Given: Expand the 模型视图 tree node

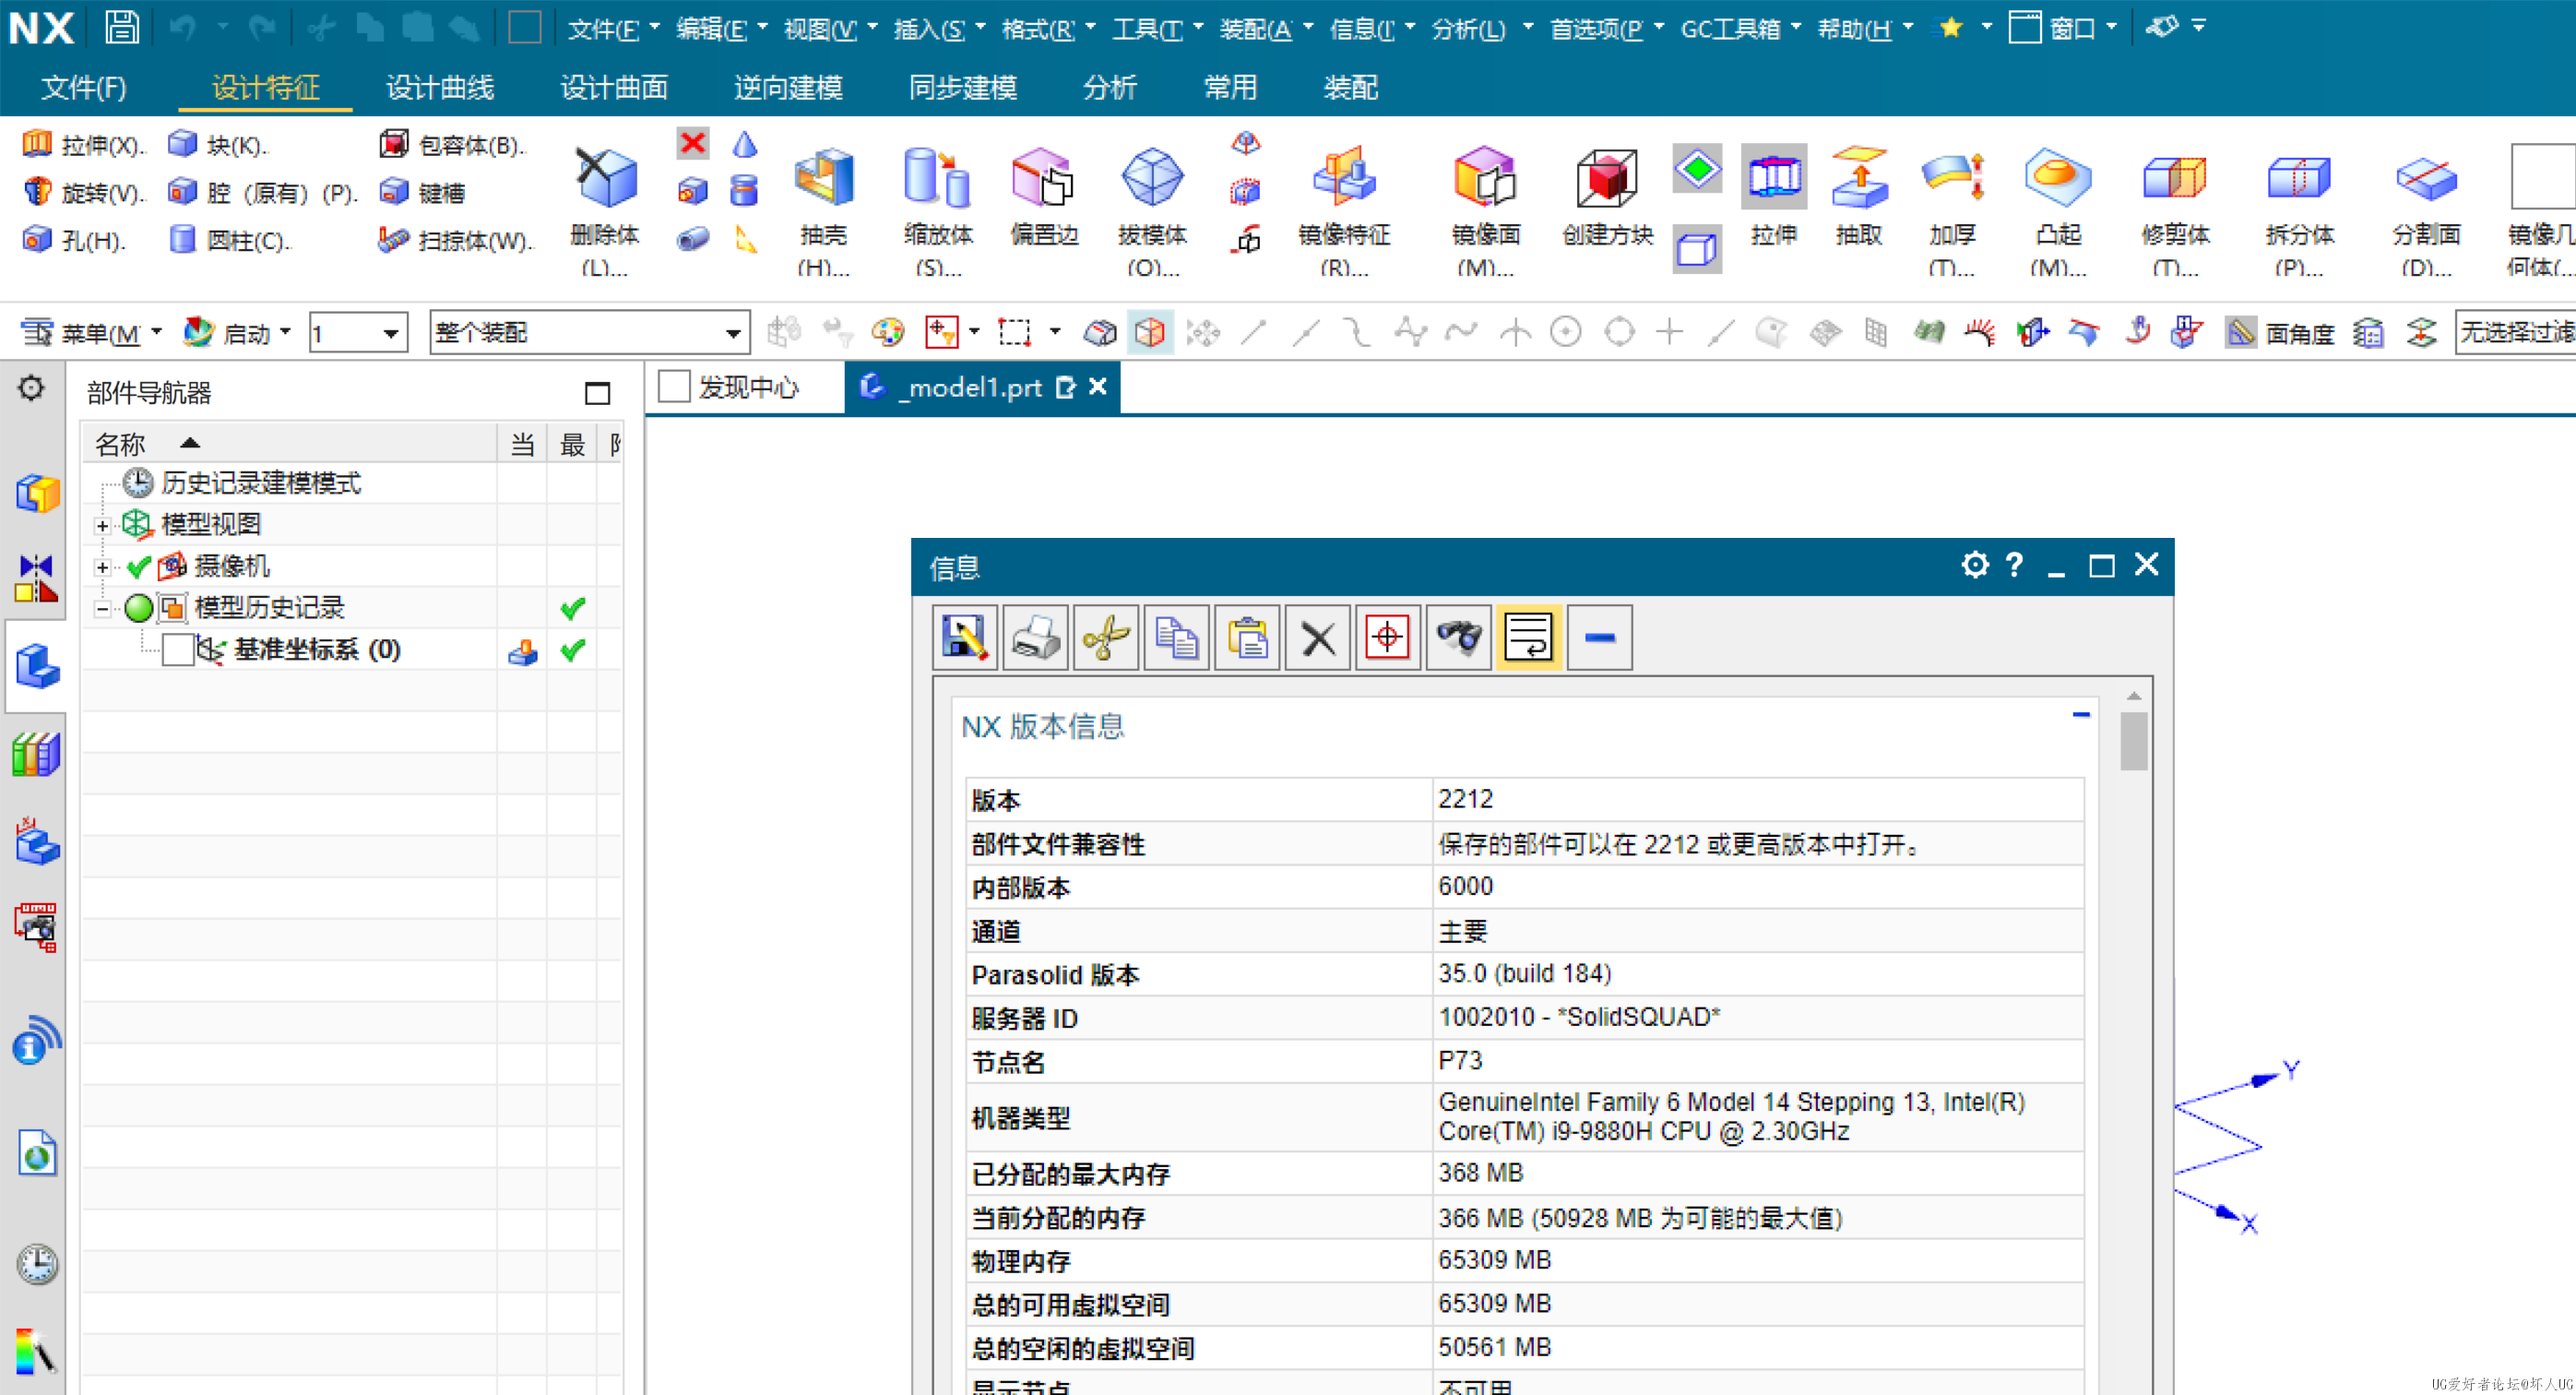Looking at the screenshot, I should click(x=102, y=525).
